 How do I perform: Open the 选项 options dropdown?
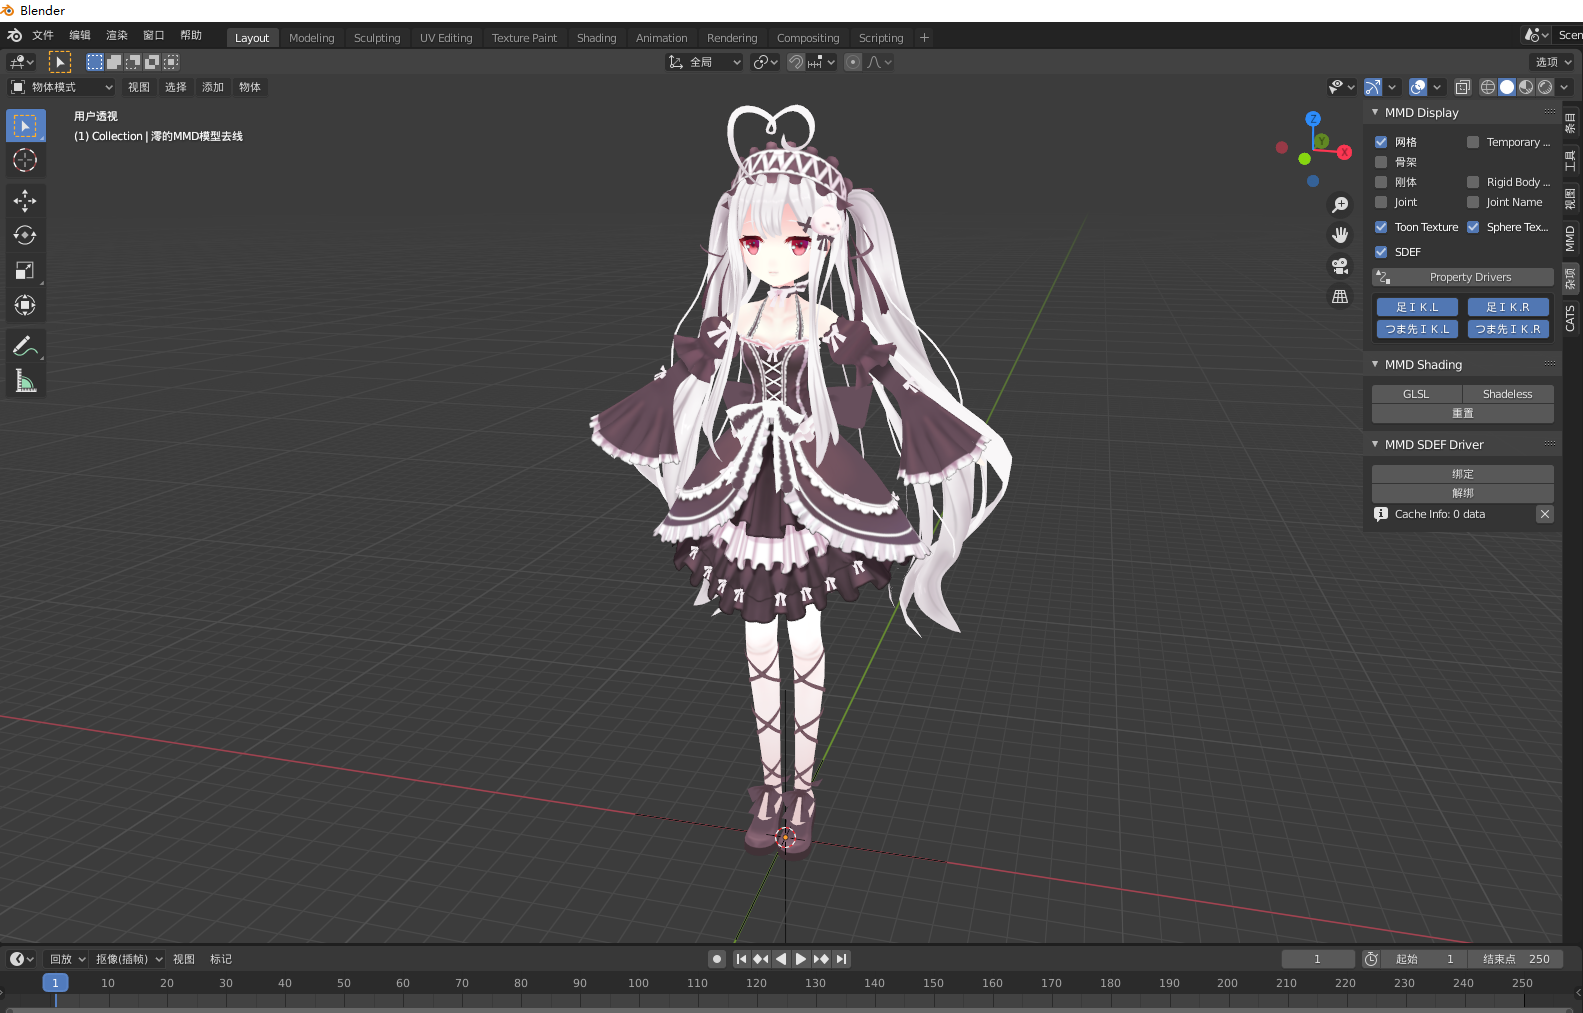(x=1554, y=62)
